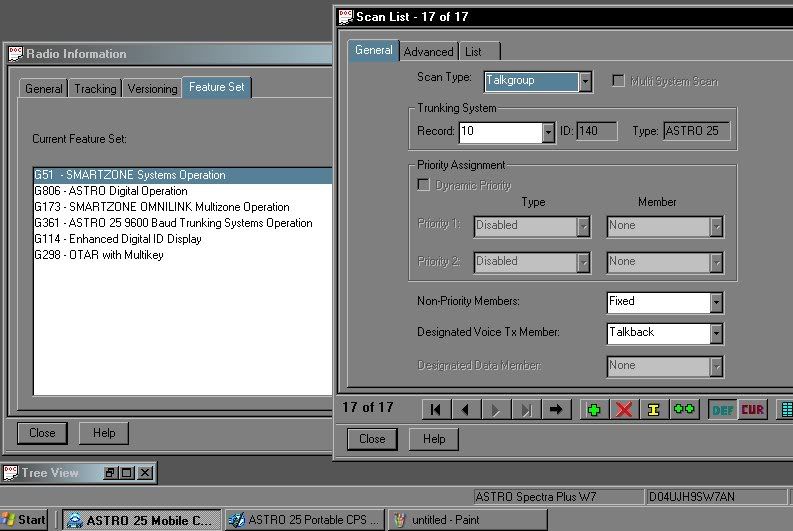Open Priority 2 Type dropdown
Viewport: 793px width, 531px height.
[583, 262]
